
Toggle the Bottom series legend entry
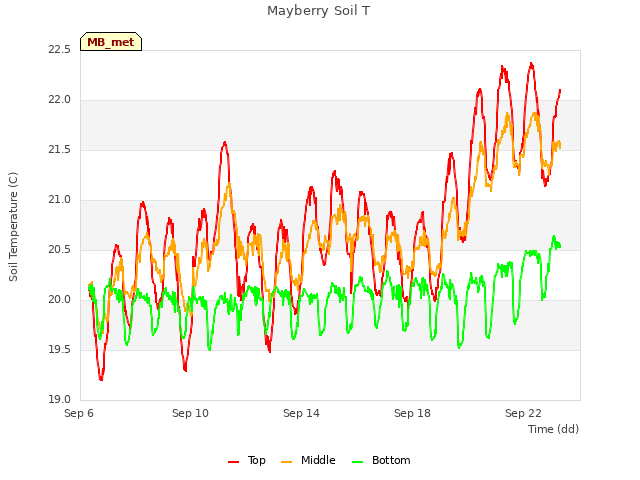point(381,460)
